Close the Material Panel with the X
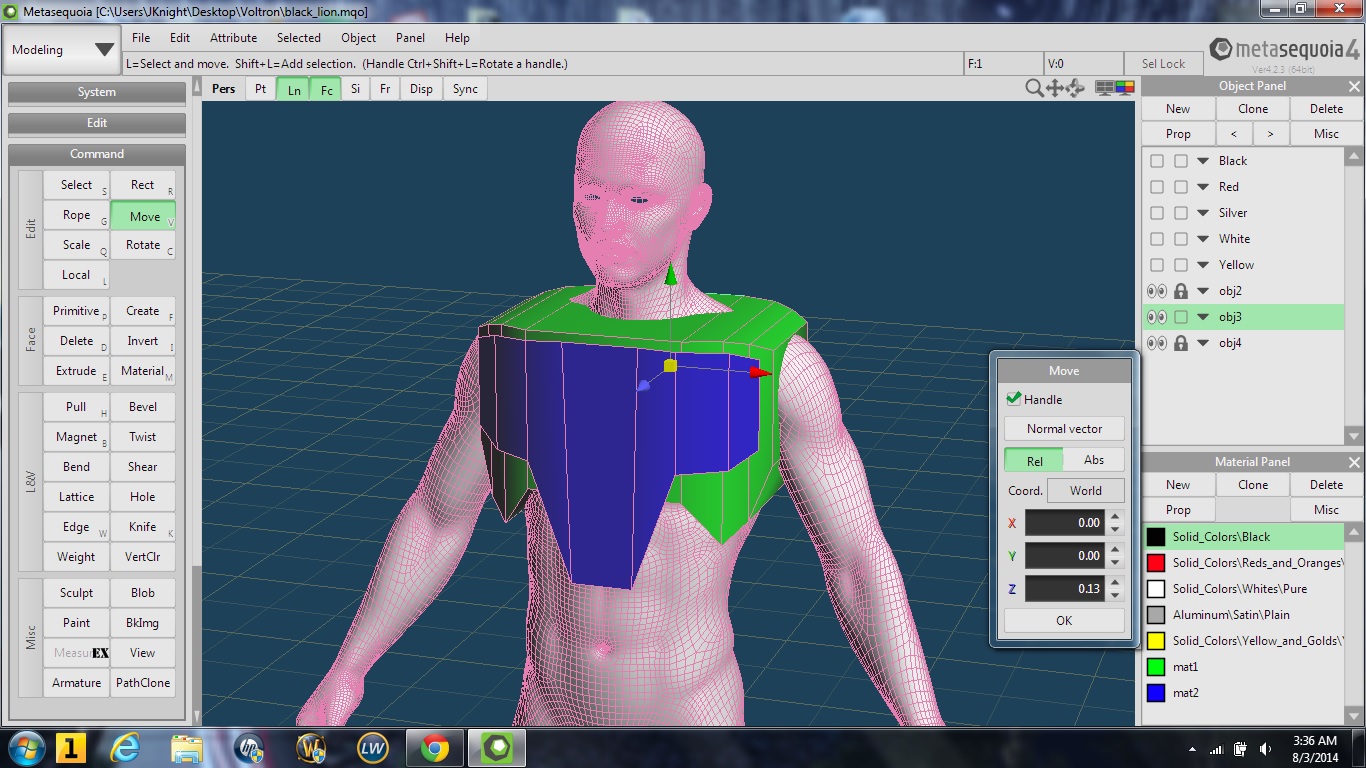This screenshot has width=1366, height=768. pos(1355,462)
